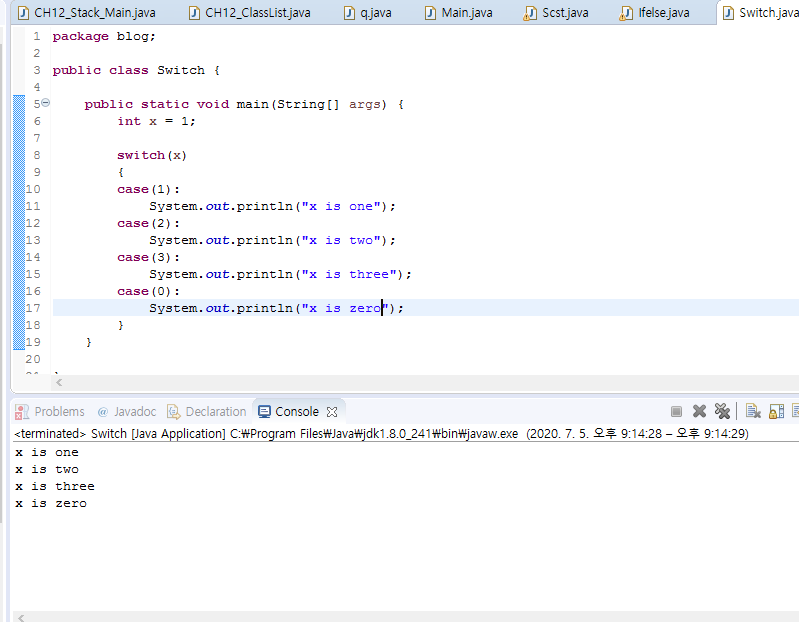Click the 'case(0):' label
The height and width of the screenshot is (622, 799).
click(148, 291)
